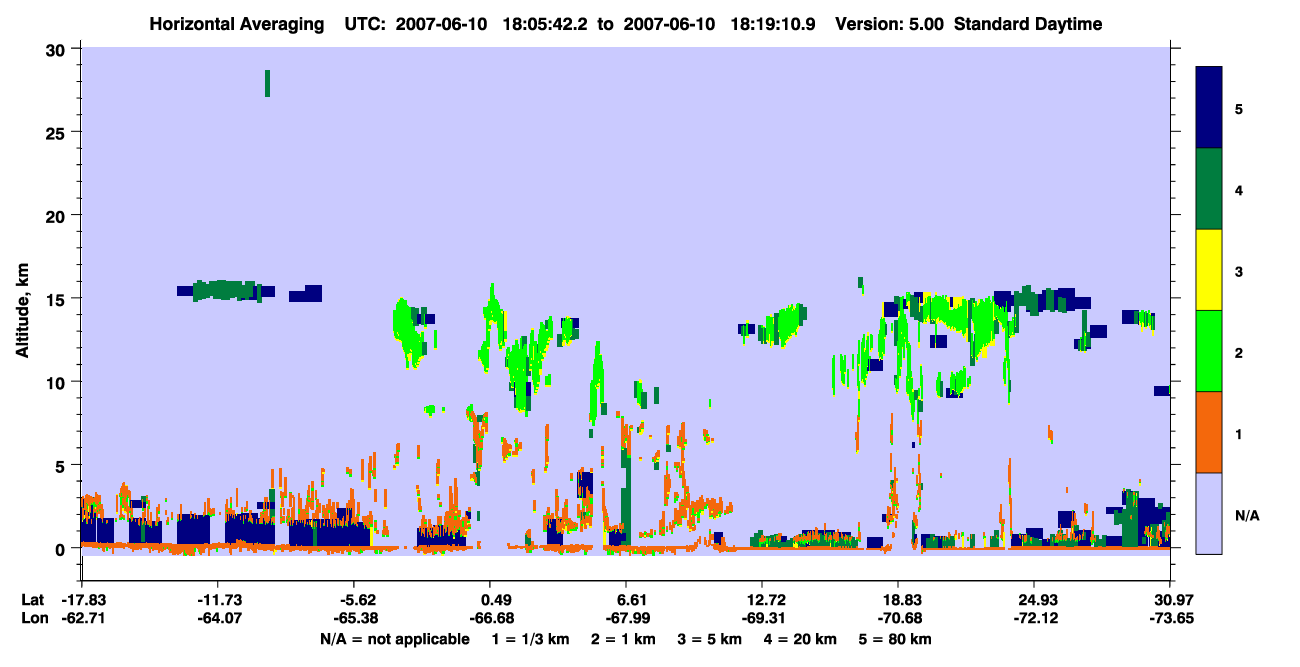Screen dimensions: 1300x667
Task: Click latitude value 24.93
Action: tap(1034, 600)
